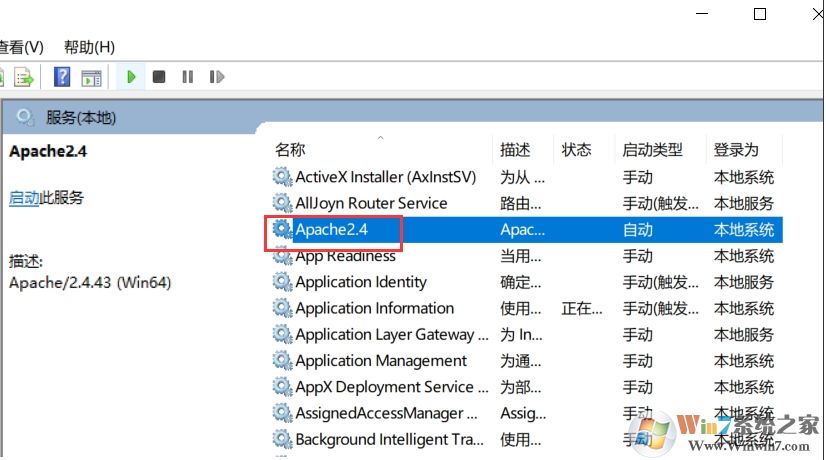Image resolution: width=826 pixels, height=460 pixels.
Task: Minimize the Services window
Action: [x=702, y=14]
